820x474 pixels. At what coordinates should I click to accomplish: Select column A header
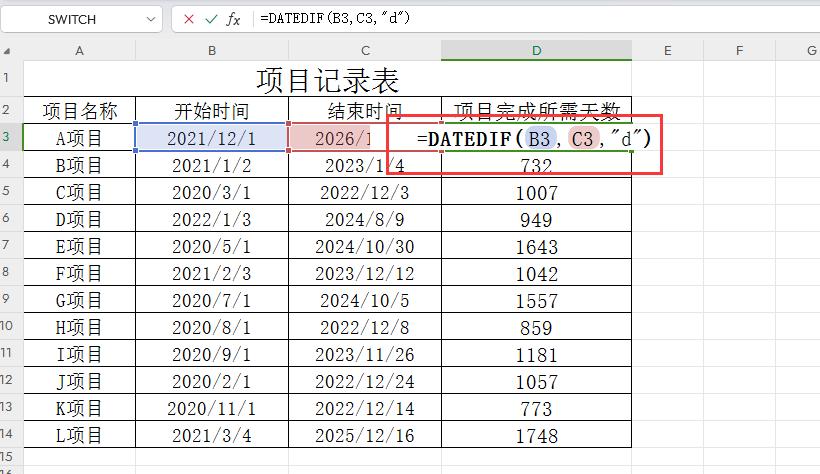coord(79,51)
